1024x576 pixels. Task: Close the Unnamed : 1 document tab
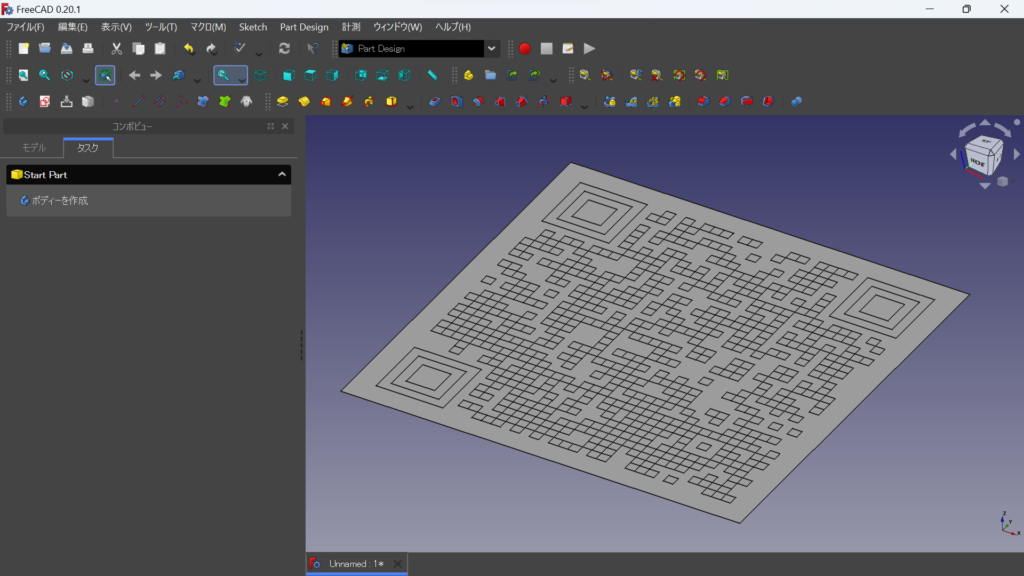pos(397,564)
